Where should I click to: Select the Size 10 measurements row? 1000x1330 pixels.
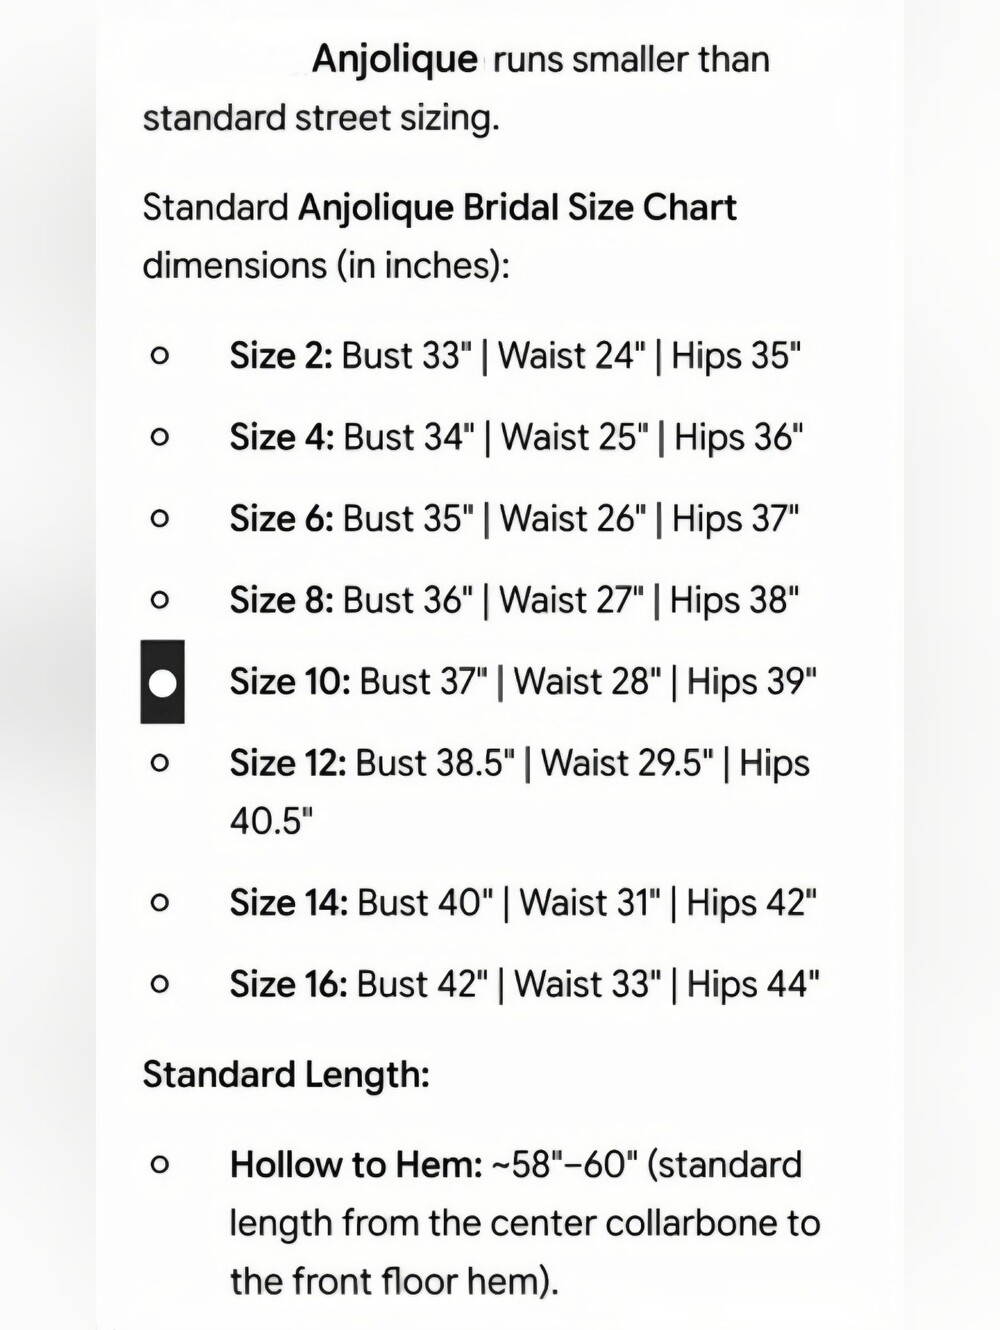523,682
